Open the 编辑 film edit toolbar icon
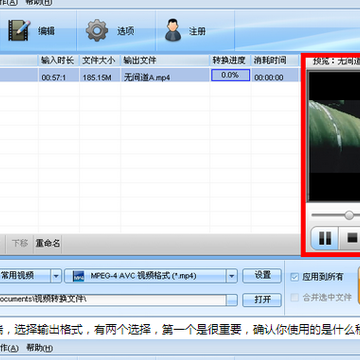The width and height of the screenshot is (360, 360). click(x=19, y=31)
